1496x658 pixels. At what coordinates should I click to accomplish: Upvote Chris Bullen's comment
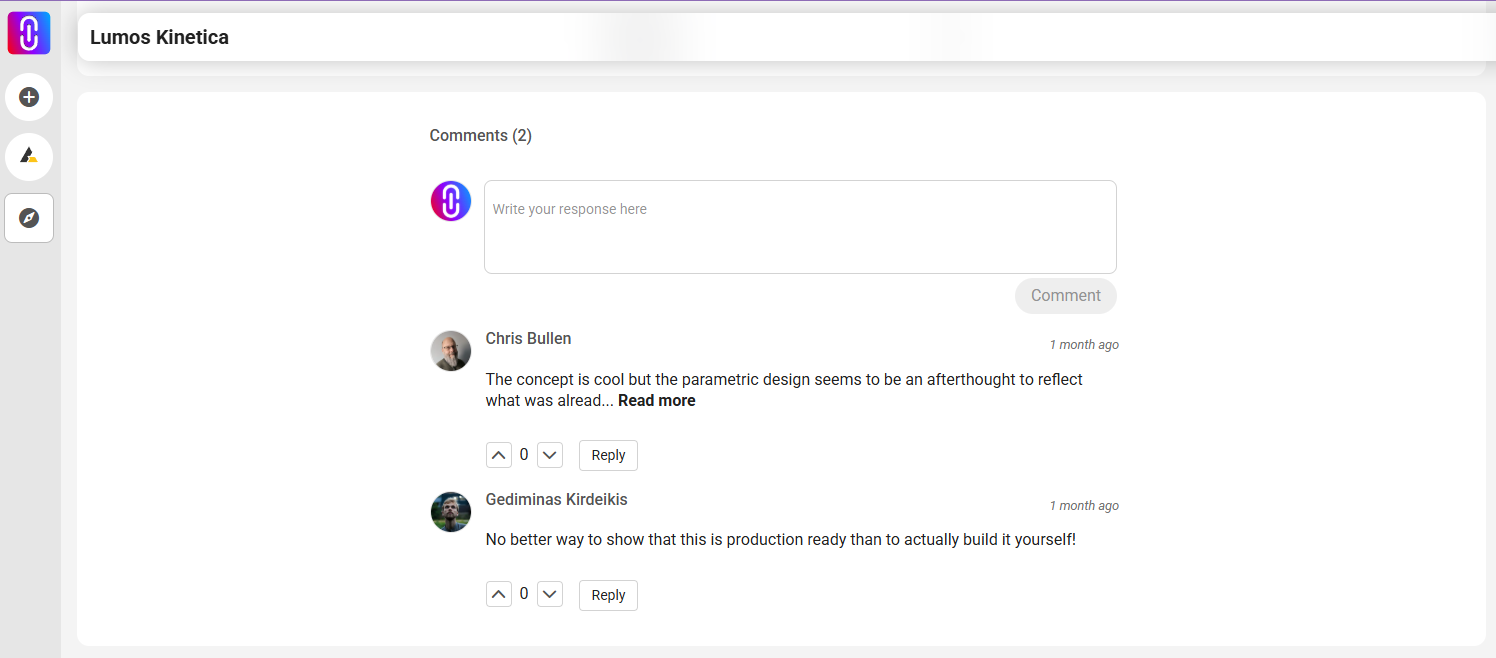[x=499, y=454]
